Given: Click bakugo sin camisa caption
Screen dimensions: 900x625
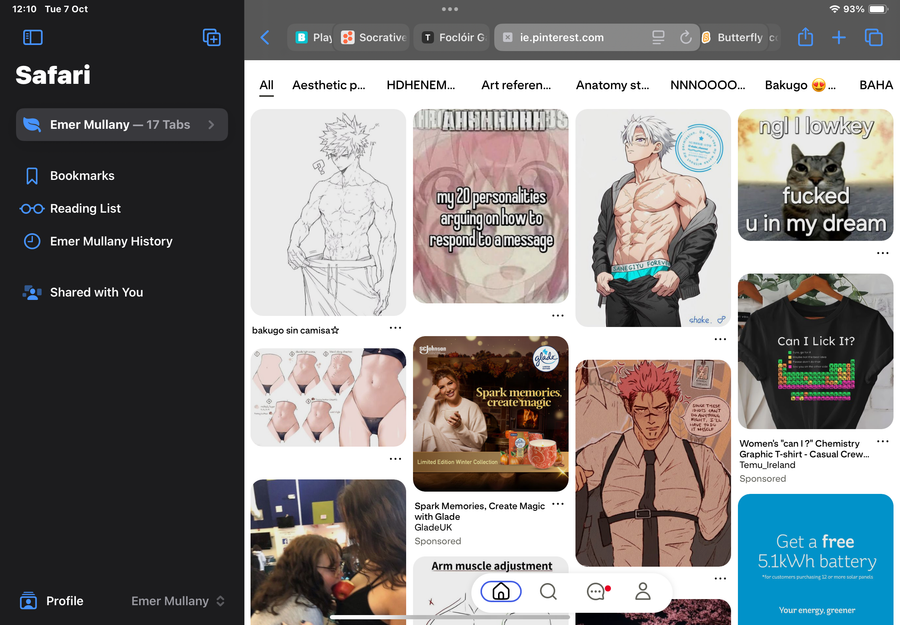Looking at the screenshot, I should click(295, 330).
